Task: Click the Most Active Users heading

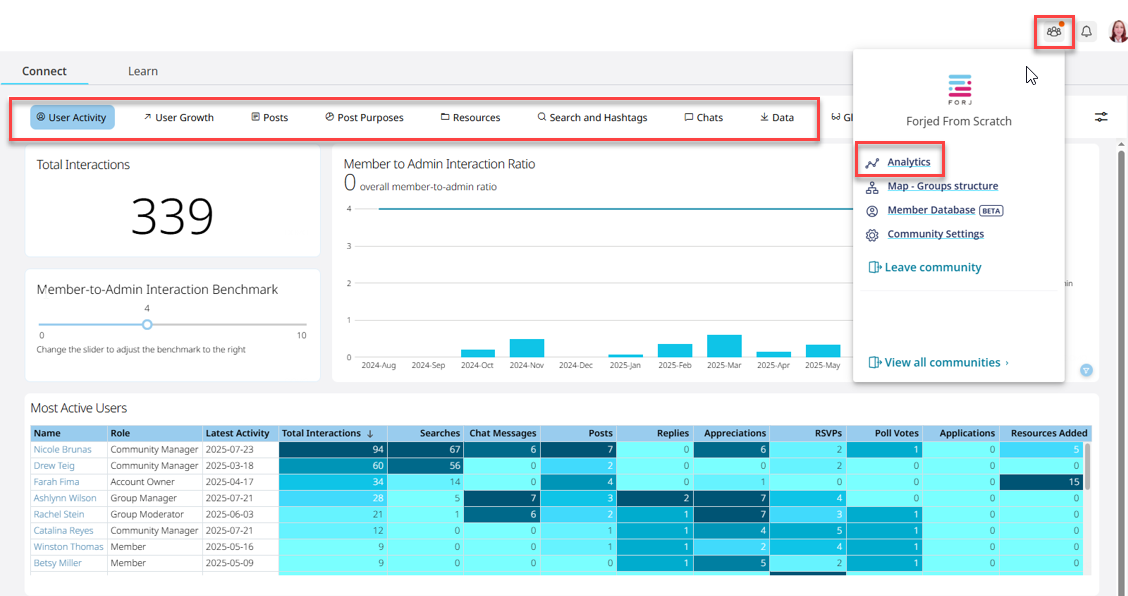Action: (x=78, y=408)
